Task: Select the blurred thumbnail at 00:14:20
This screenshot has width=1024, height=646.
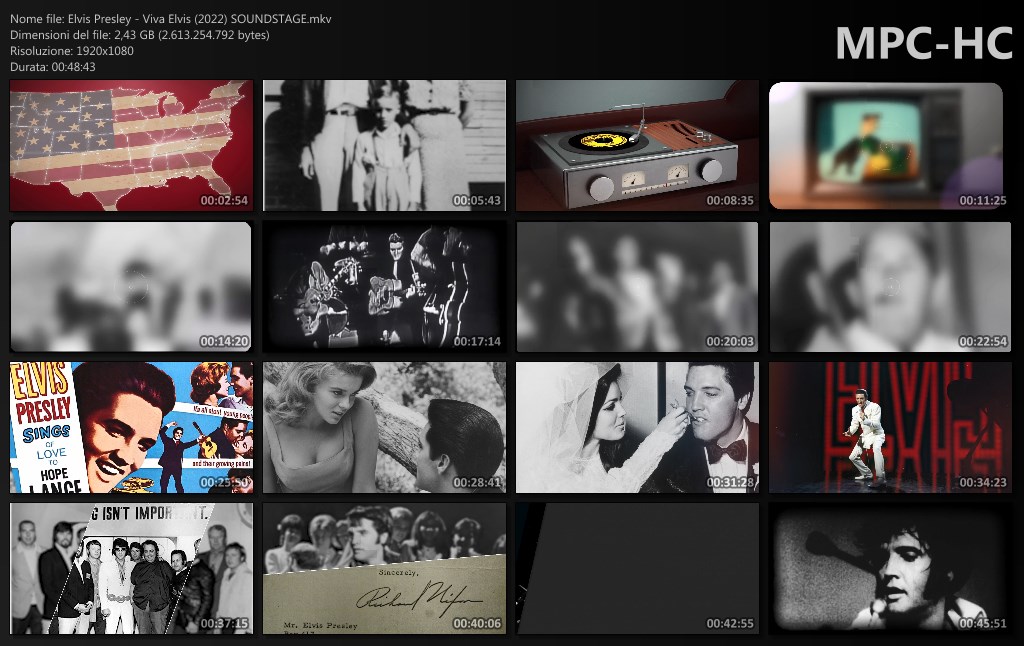Action: 131,286
